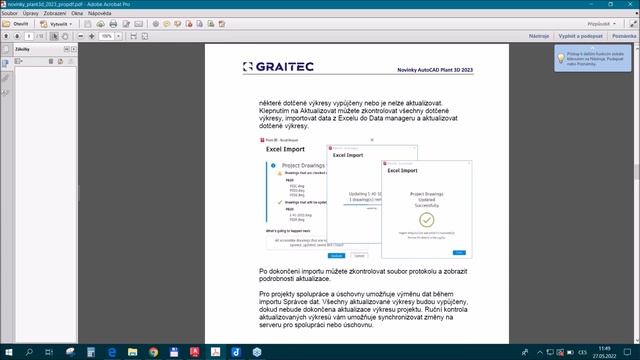Open Microsoft Edge from taskbar

click(111, 352)
